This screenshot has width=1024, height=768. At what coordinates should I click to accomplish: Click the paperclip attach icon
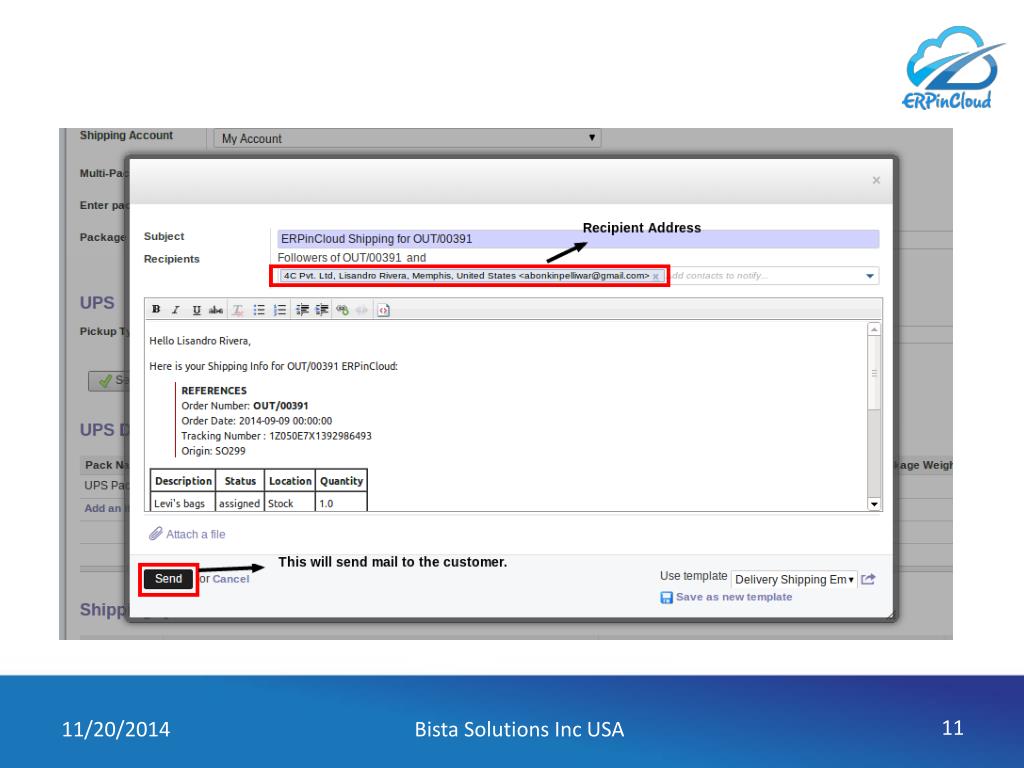tap(155, 534)
